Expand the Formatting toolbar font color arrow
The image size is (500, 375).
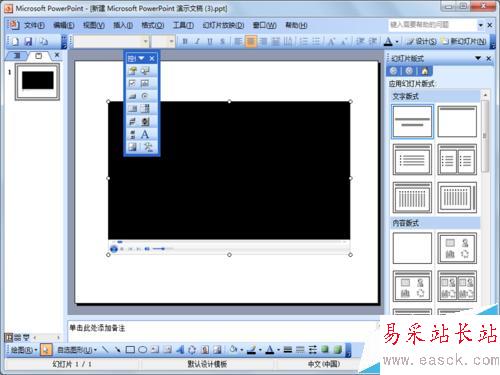coord(397,42)
